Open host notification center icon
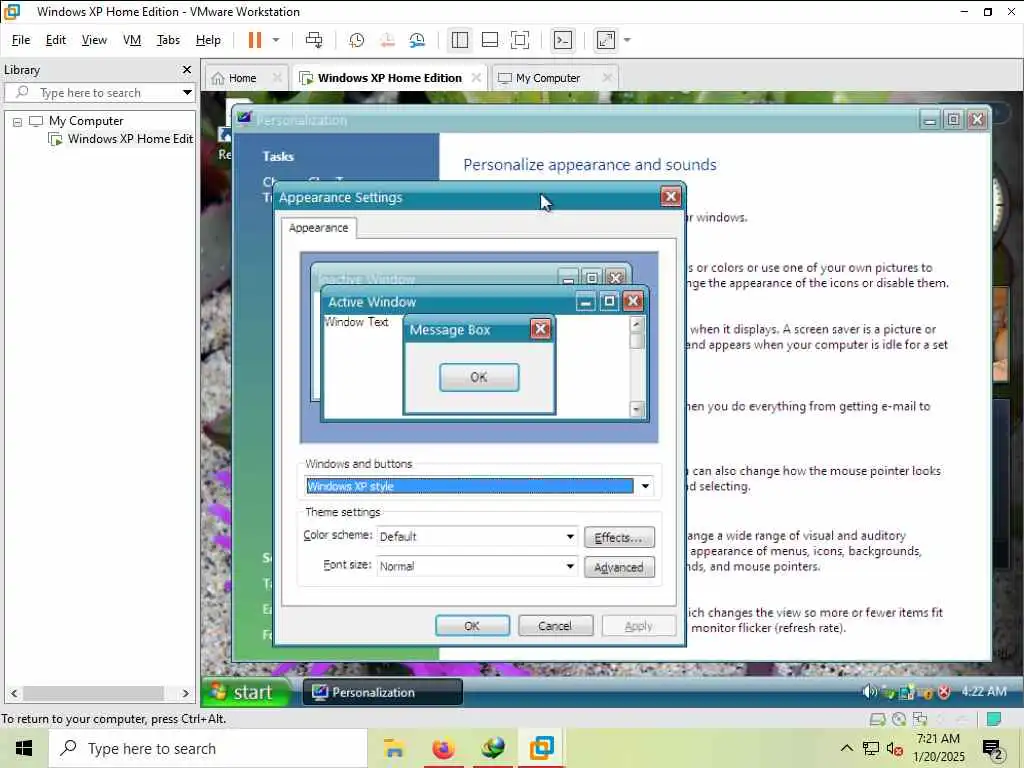 tap(992, 748)
